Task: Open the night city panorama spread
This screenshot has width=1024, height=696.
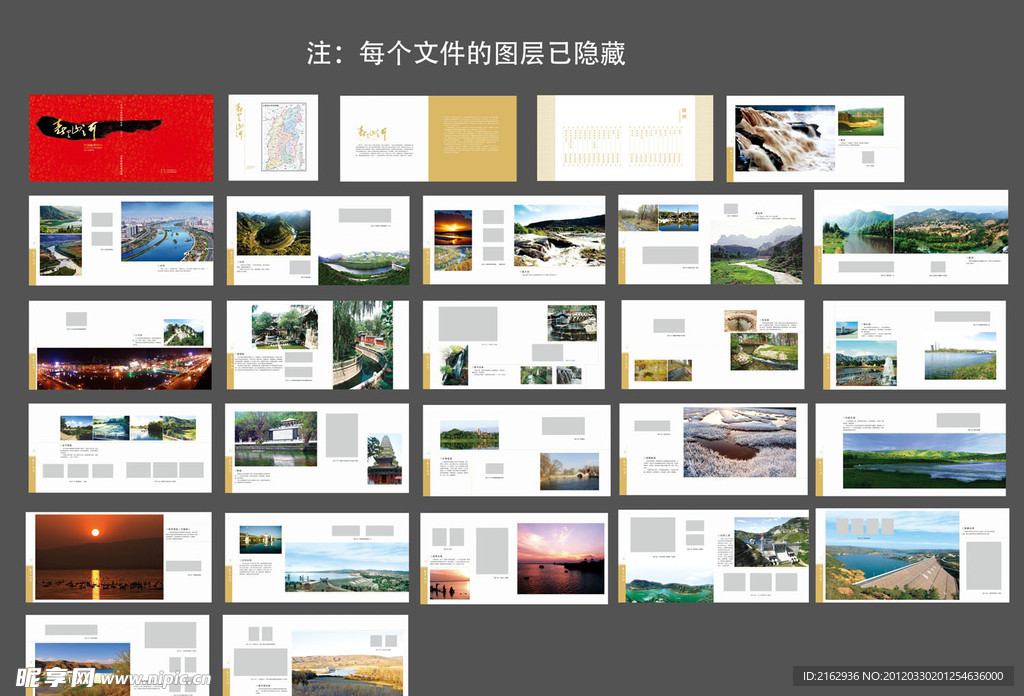Action: coord(121,345)
